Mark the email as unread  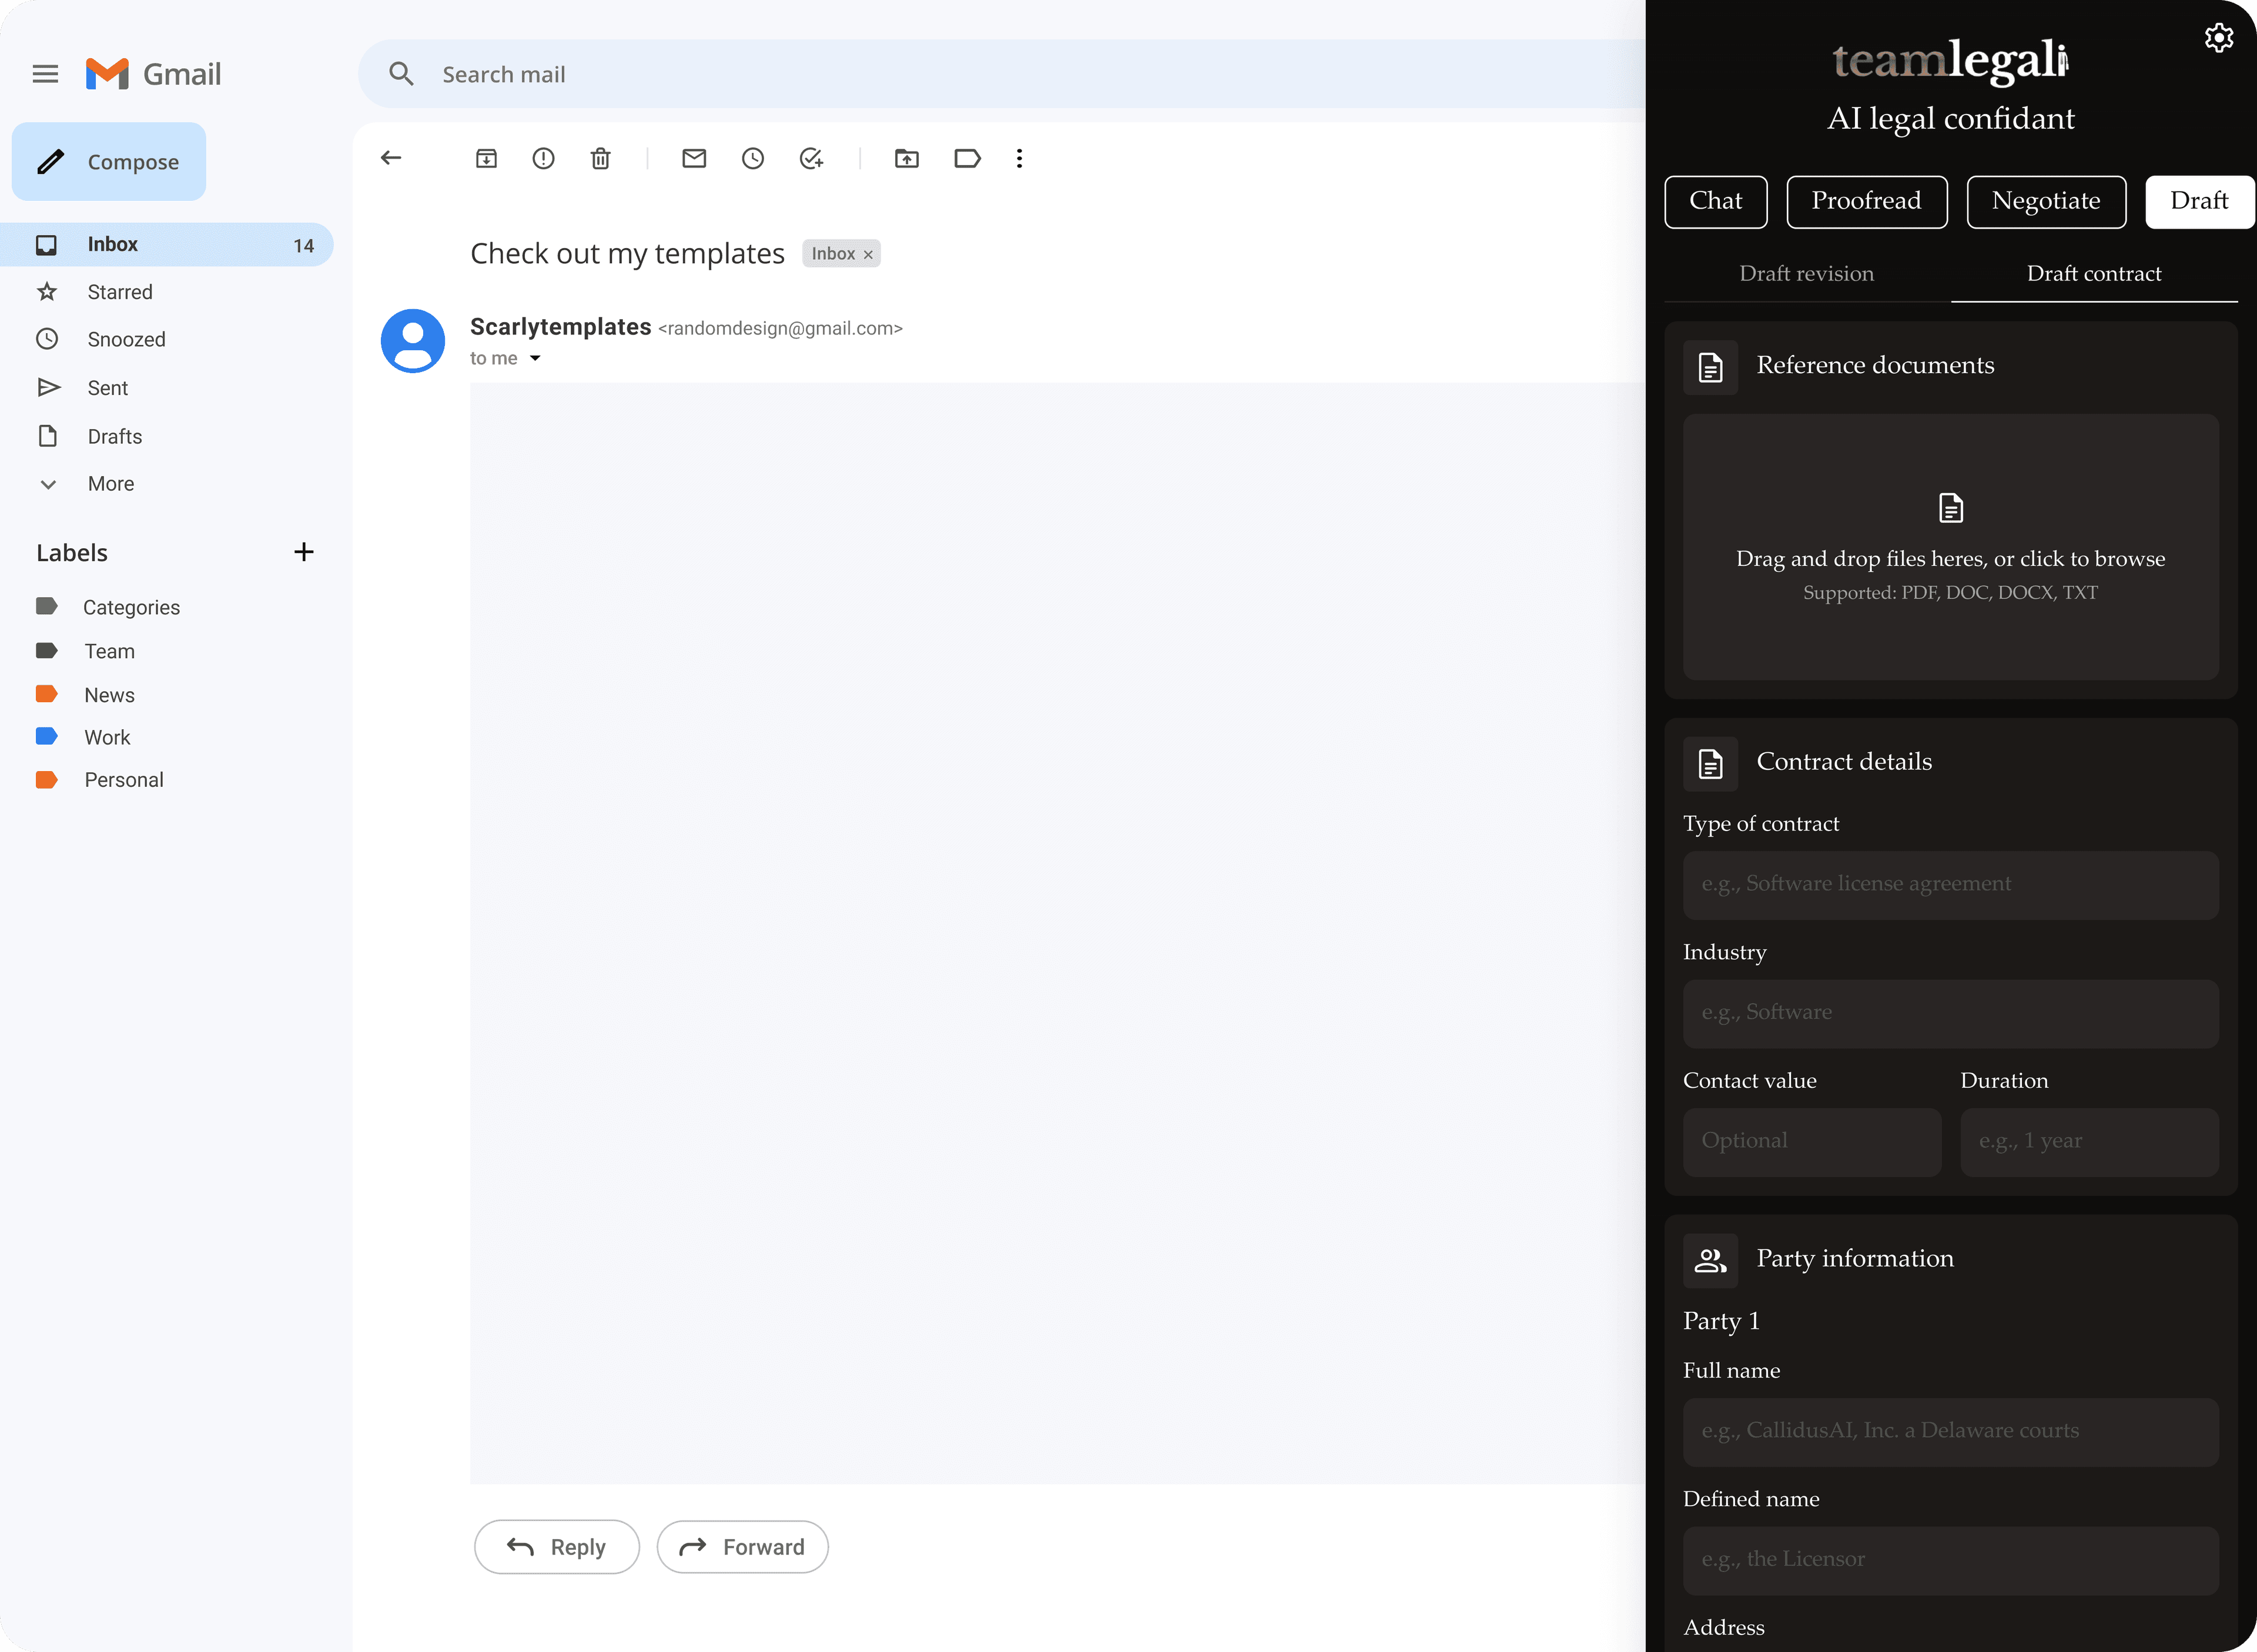click(694, 158)
